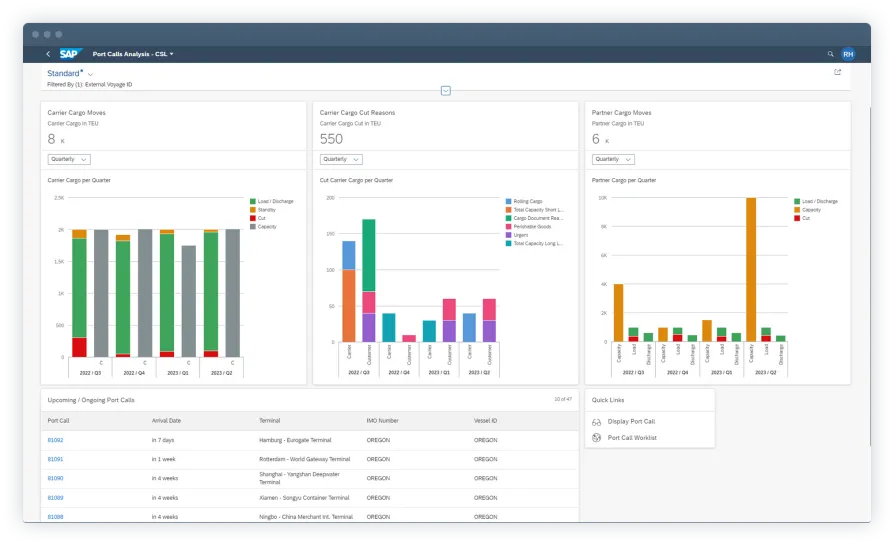This screenshot has width=894, height=545.
Task: Open port call 81092 link
Action: (55, 440)
